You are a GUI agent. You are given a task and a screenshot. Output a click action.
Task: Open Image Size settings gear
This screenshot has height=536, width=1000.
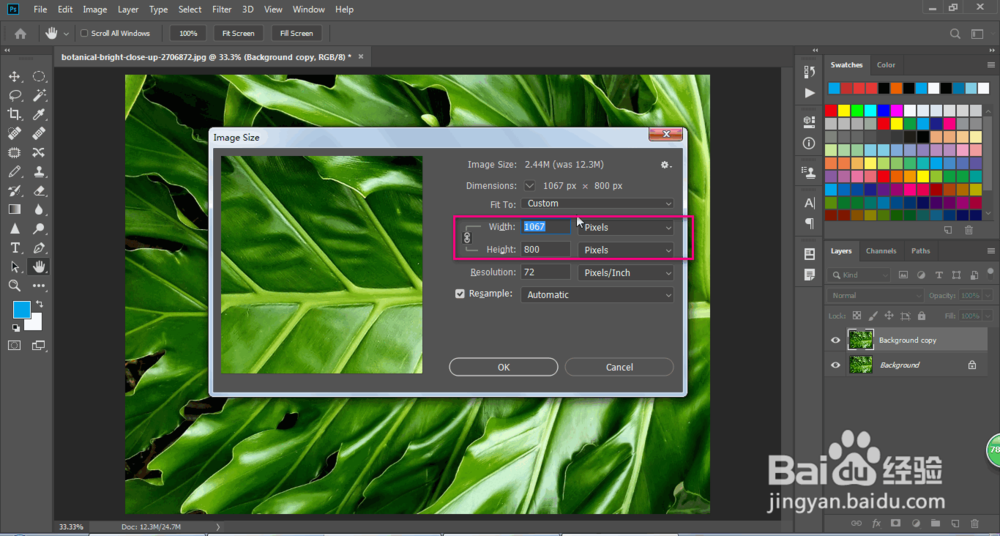pos(665,165)
